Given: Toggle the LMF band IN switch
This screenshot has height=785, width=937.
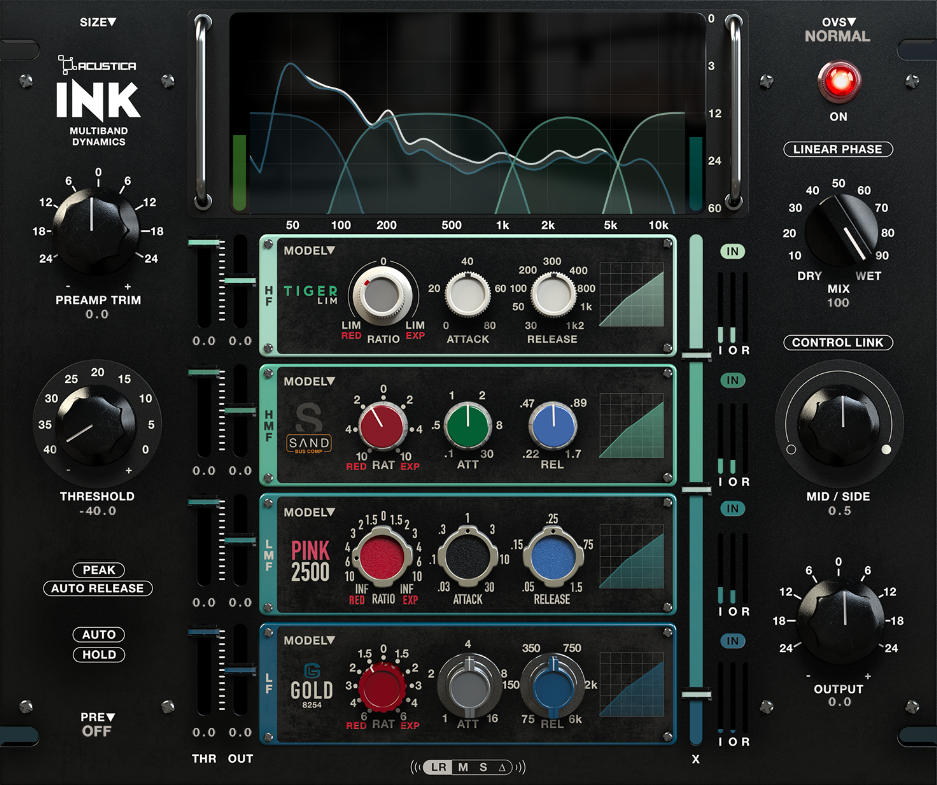Looking at the screenshot, I should [x=733, y=509].
